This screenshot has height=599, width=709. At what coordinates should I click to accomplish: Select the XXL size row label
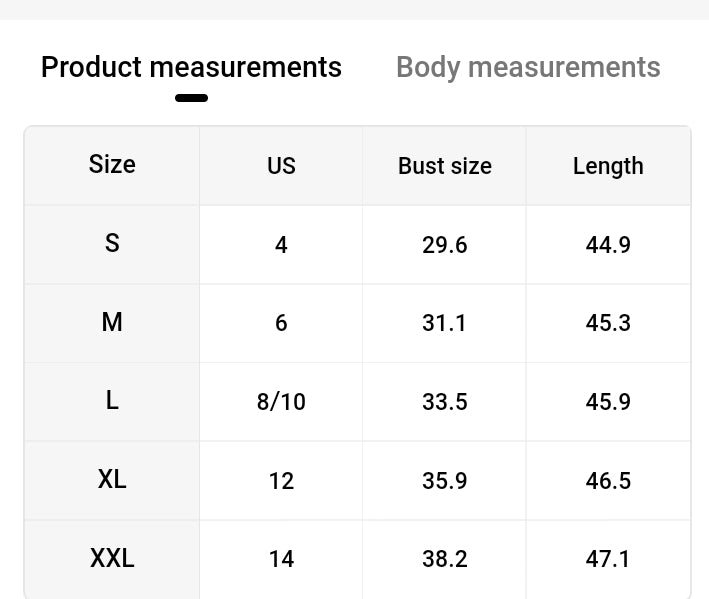click(112, 558)
